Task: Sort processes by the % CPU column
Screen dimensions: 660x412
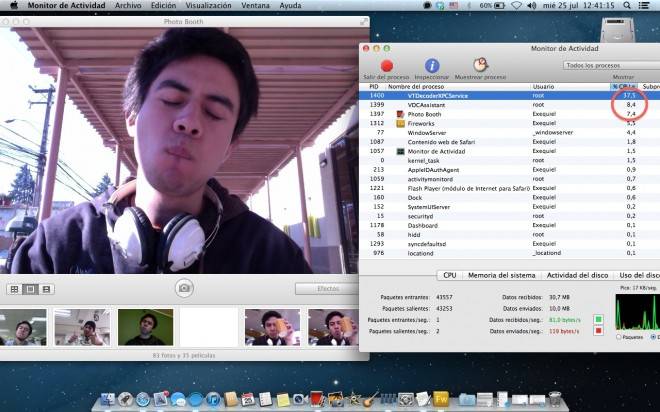Action: [624, 86]
